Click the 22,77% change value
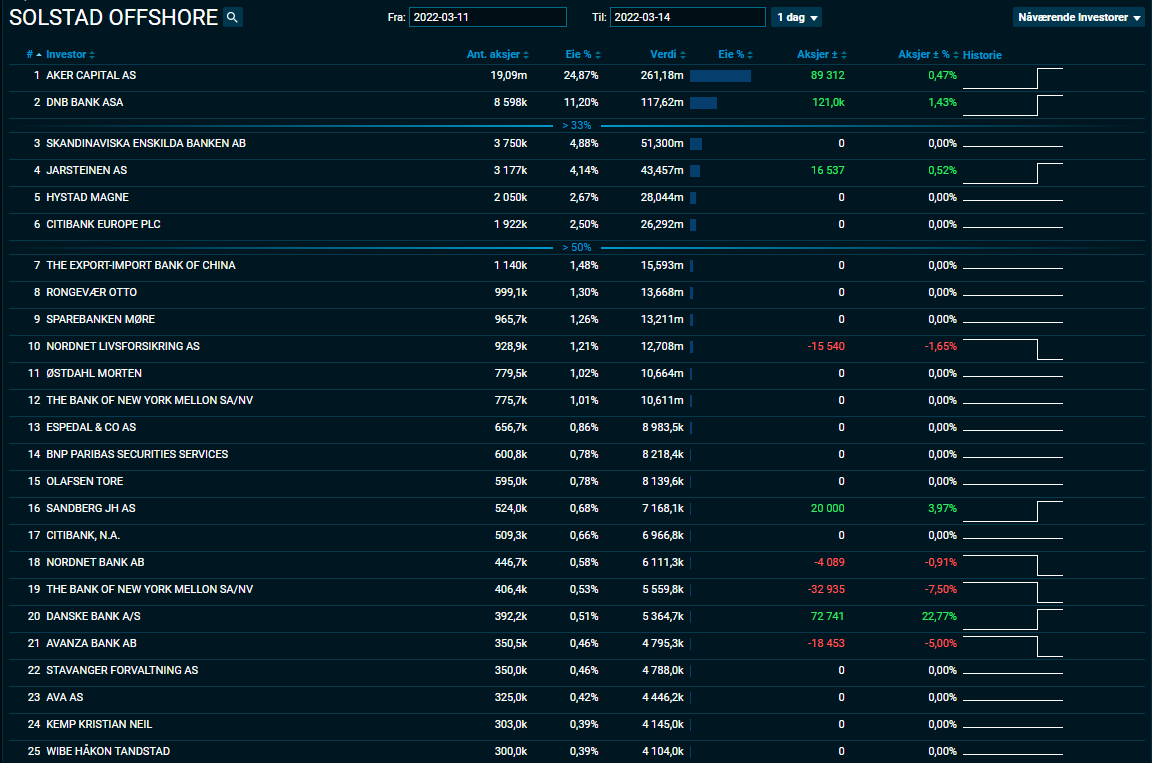 (939, 616)
